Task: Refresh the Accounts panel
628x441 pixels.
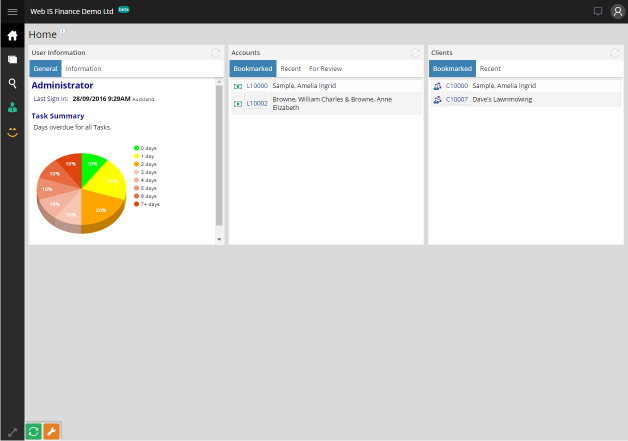Action: (x=415, y=52)
